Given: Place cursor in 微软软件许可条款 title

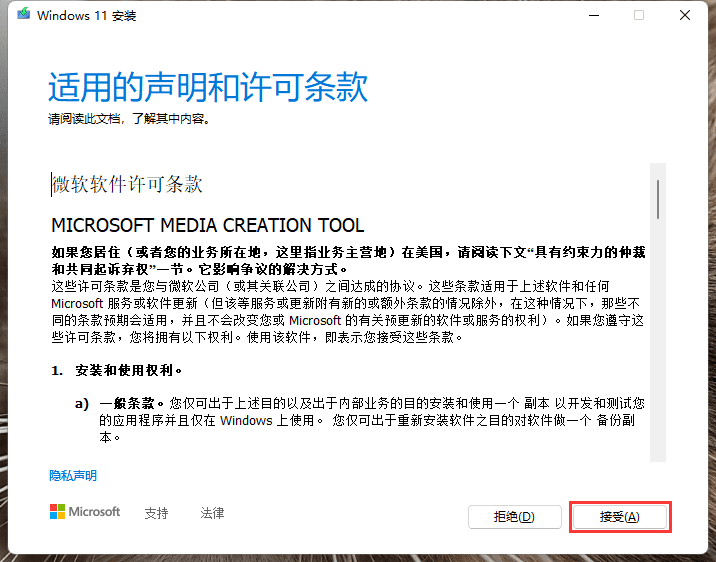Looking at the screenshot, I should tap(128, 184).
